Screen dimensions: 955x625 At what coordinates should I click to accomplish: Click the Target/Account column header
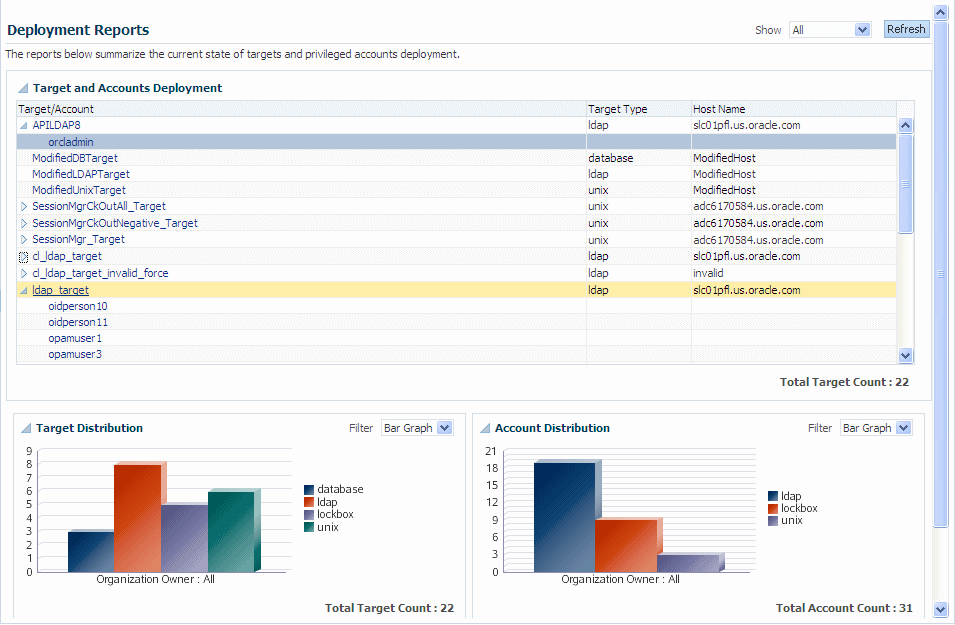coord(301,109)
